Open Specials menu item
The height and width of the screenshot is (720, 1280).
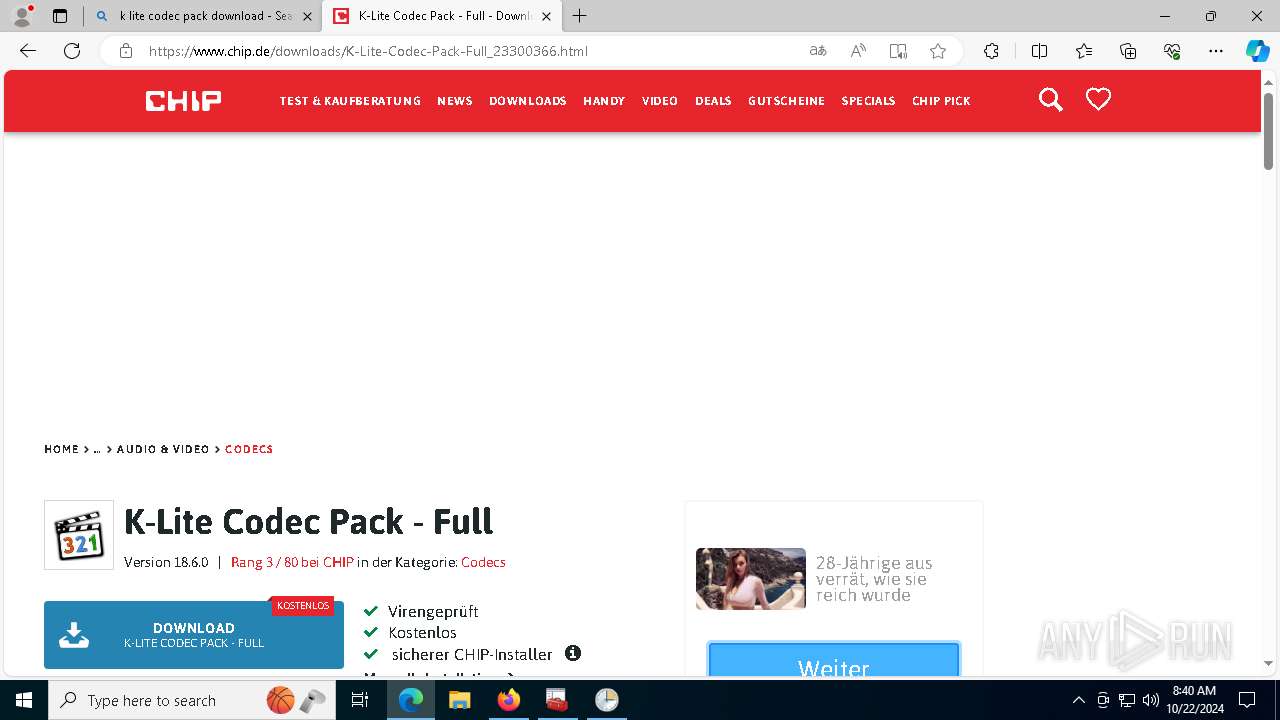click(x=868, y=101)
